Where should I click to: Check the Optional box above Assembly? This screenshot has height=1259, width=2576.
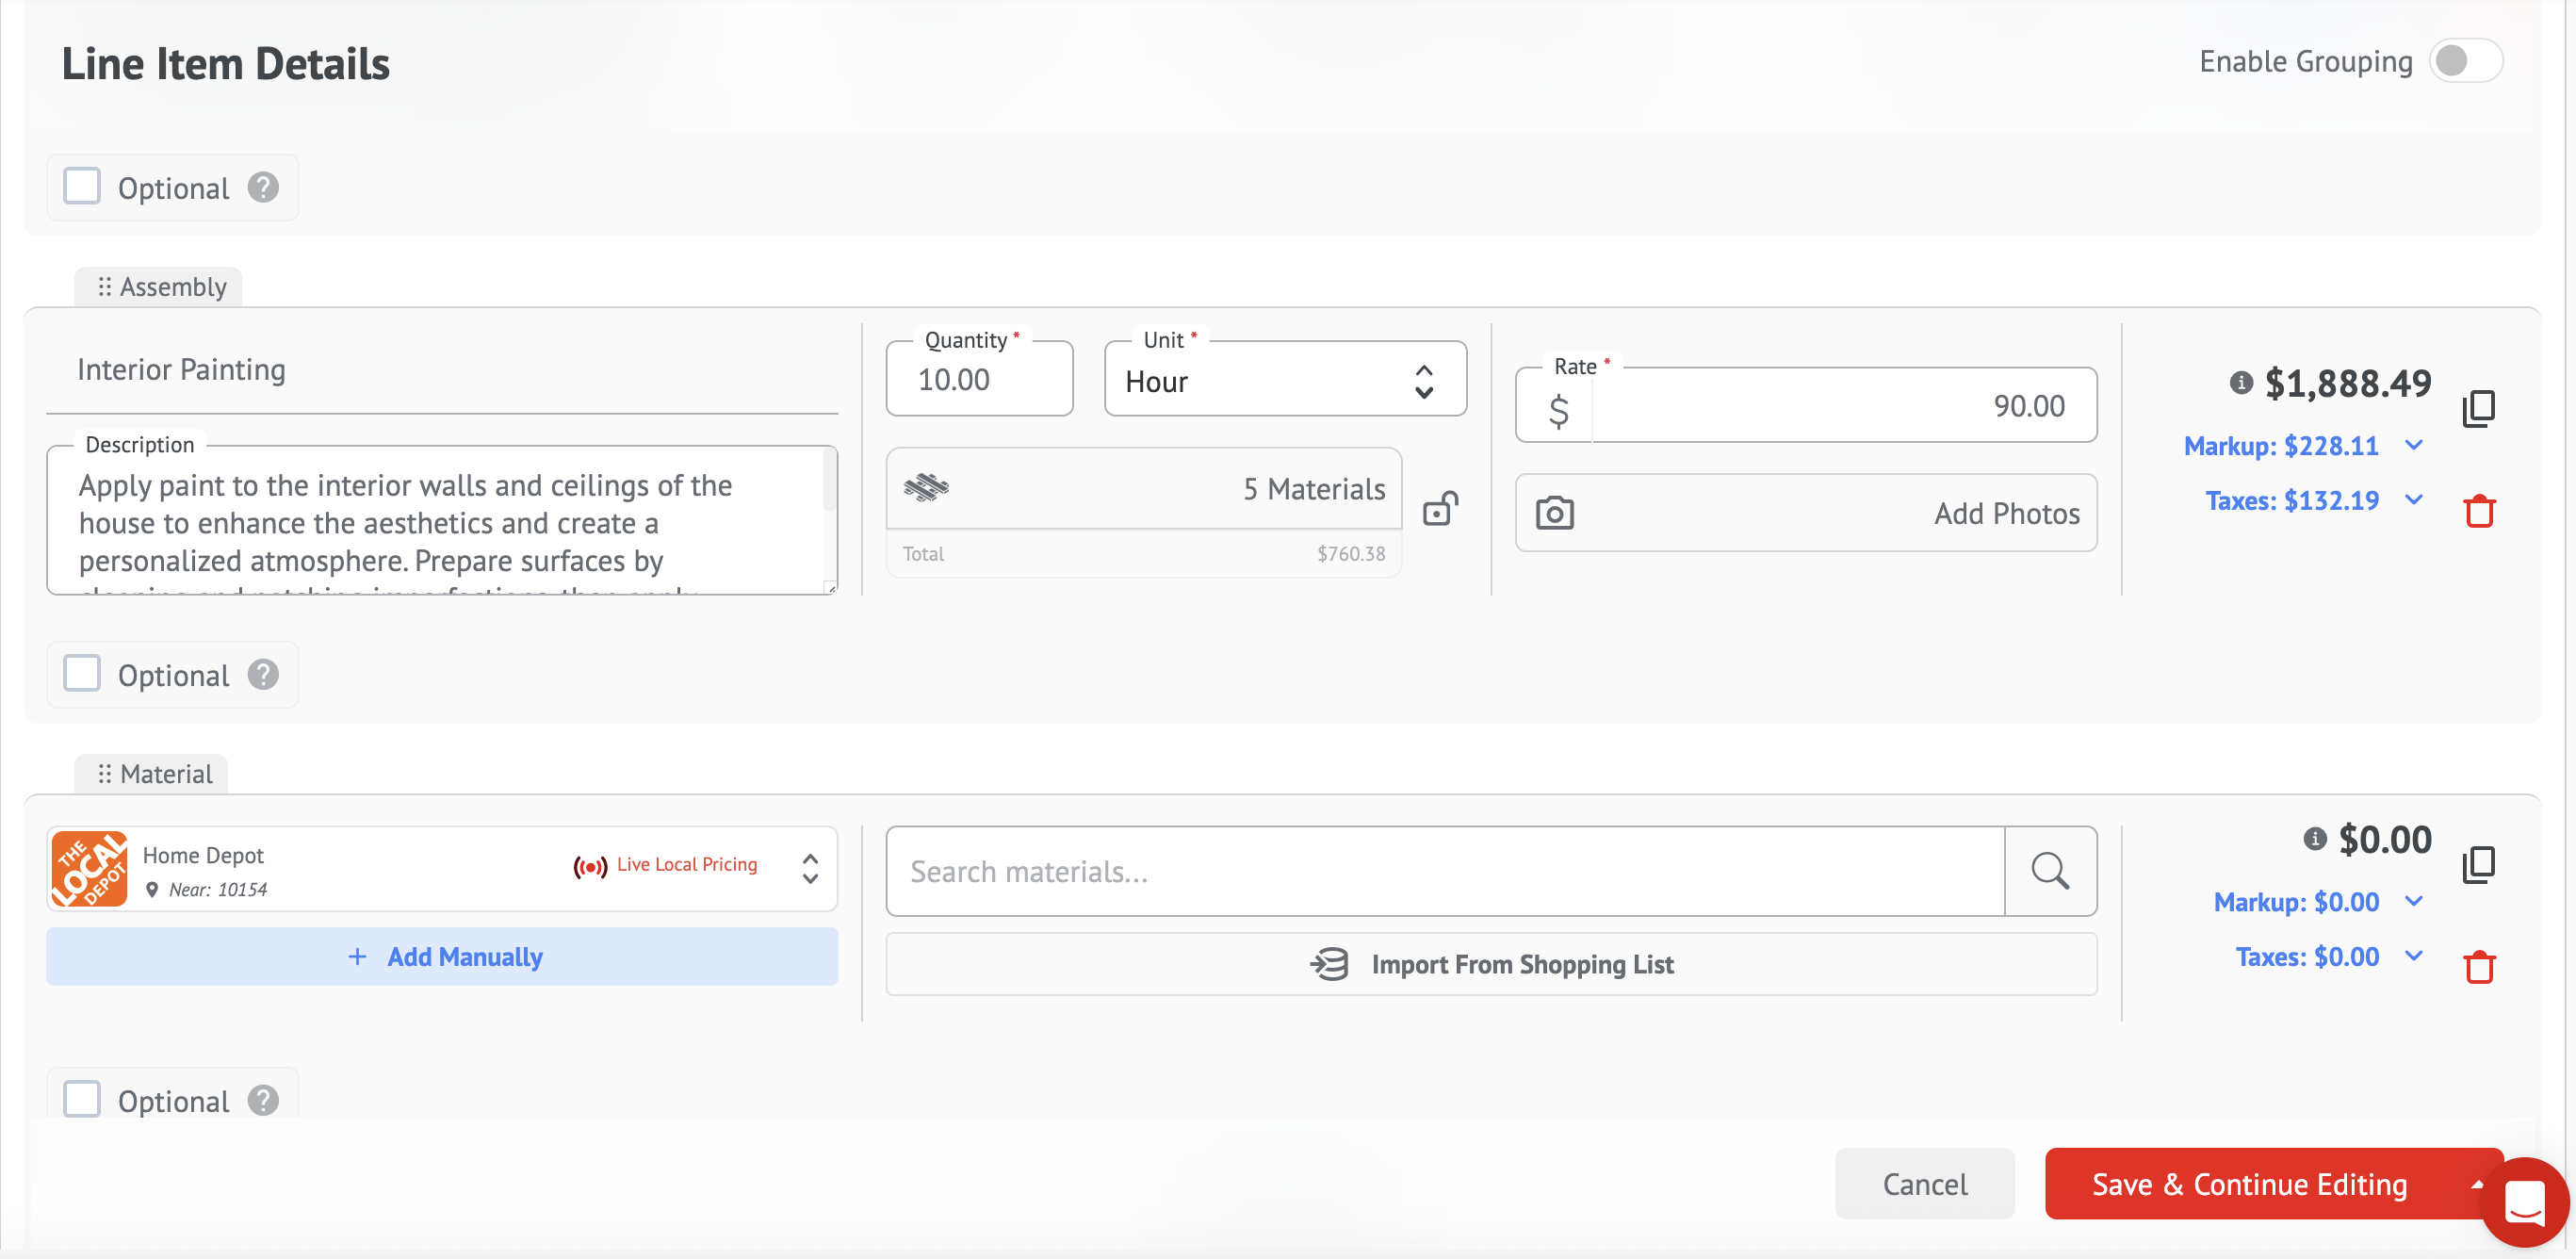click(82, 187)
